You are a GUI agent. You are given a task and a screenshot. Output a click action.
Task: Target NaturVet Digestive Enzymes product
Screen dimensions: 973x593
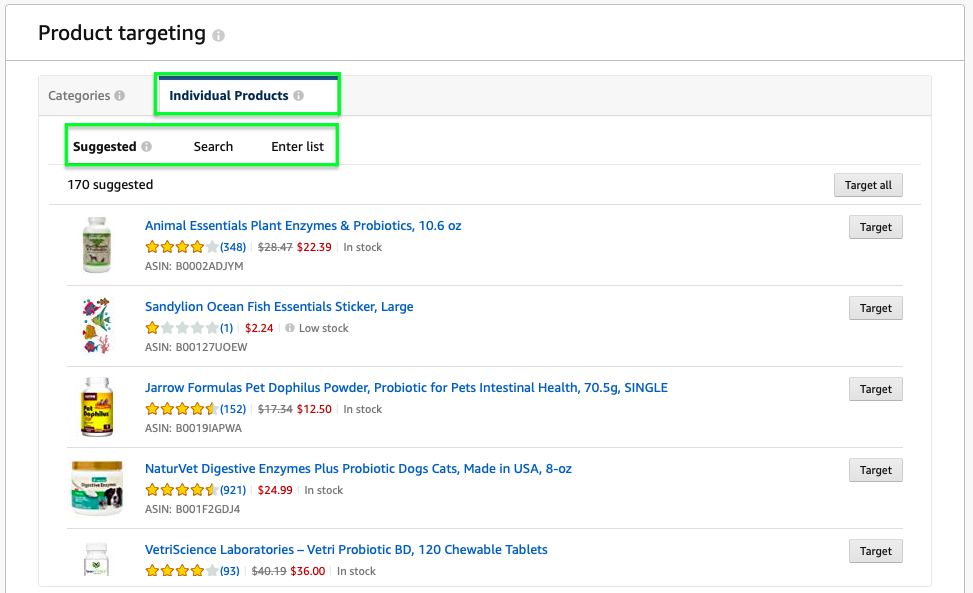point(876,470)
